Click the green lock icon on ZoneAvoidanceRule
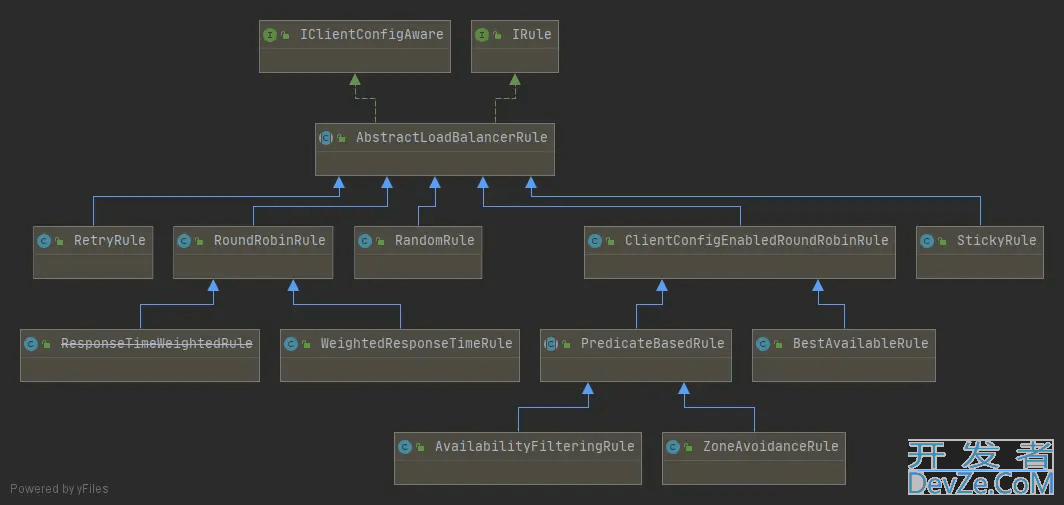This screenshot has width=1064, height=505. click(689, 447)
